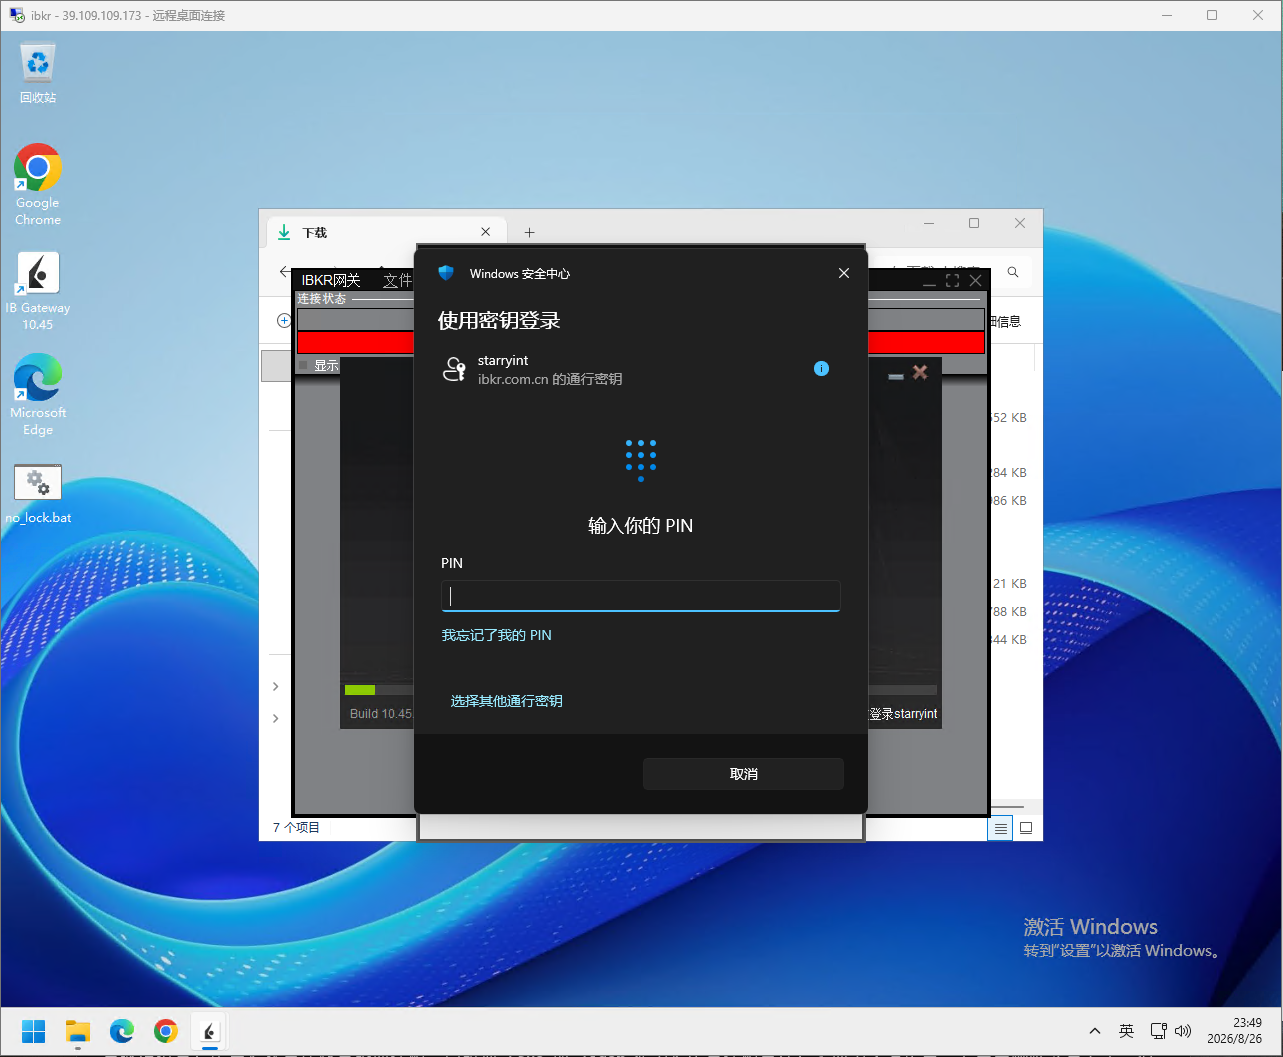This screenshot has width=1283, height=1057.
Task: Toggle fullscreen on the IBKR Gateway window
Action: (952, 281)
